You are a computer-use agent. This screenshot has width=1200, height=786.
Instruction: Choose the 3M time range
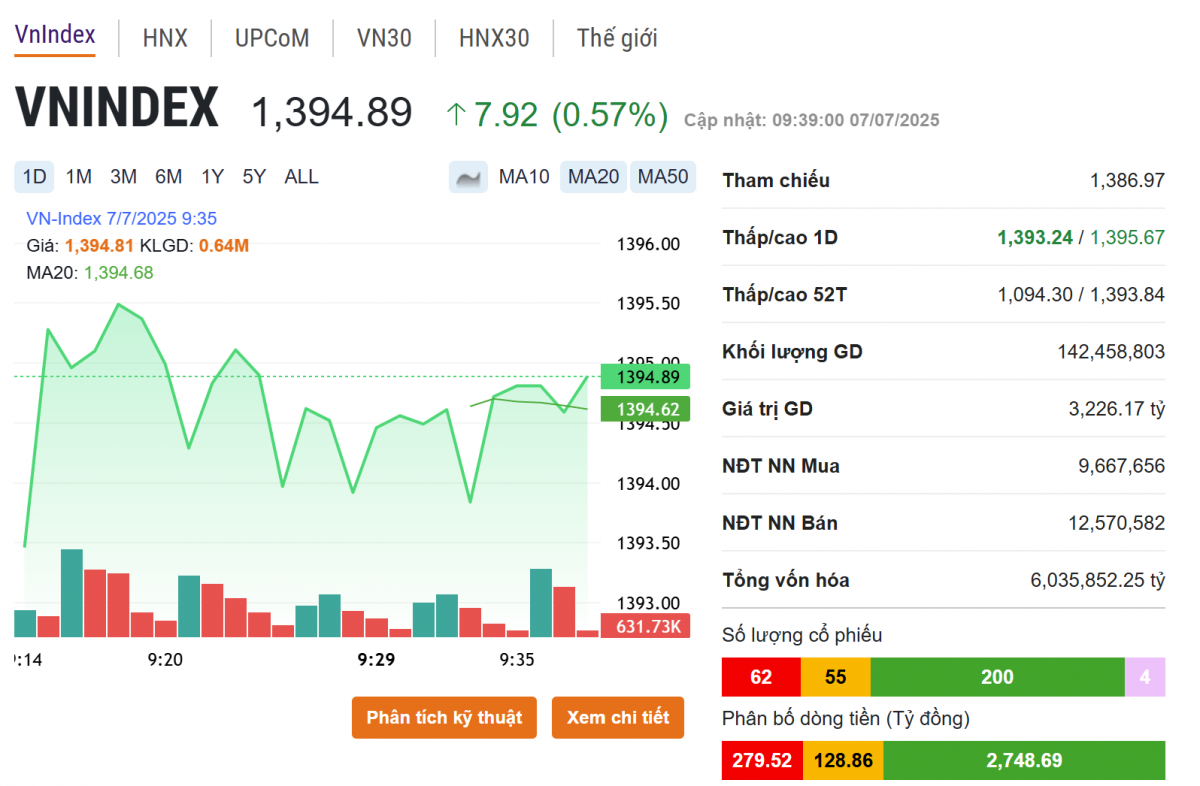click(x=124, y=177)
